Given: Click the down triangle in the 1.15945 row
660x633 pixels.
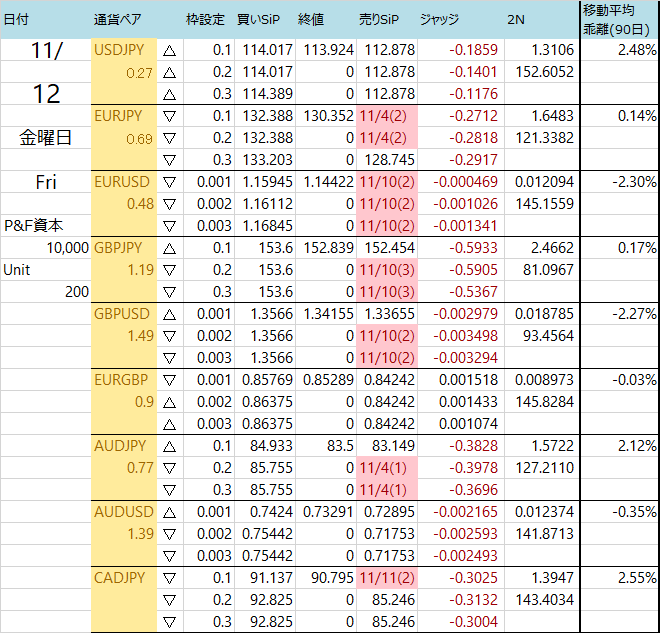Looking at the screenshot, I should pos(169,182).
